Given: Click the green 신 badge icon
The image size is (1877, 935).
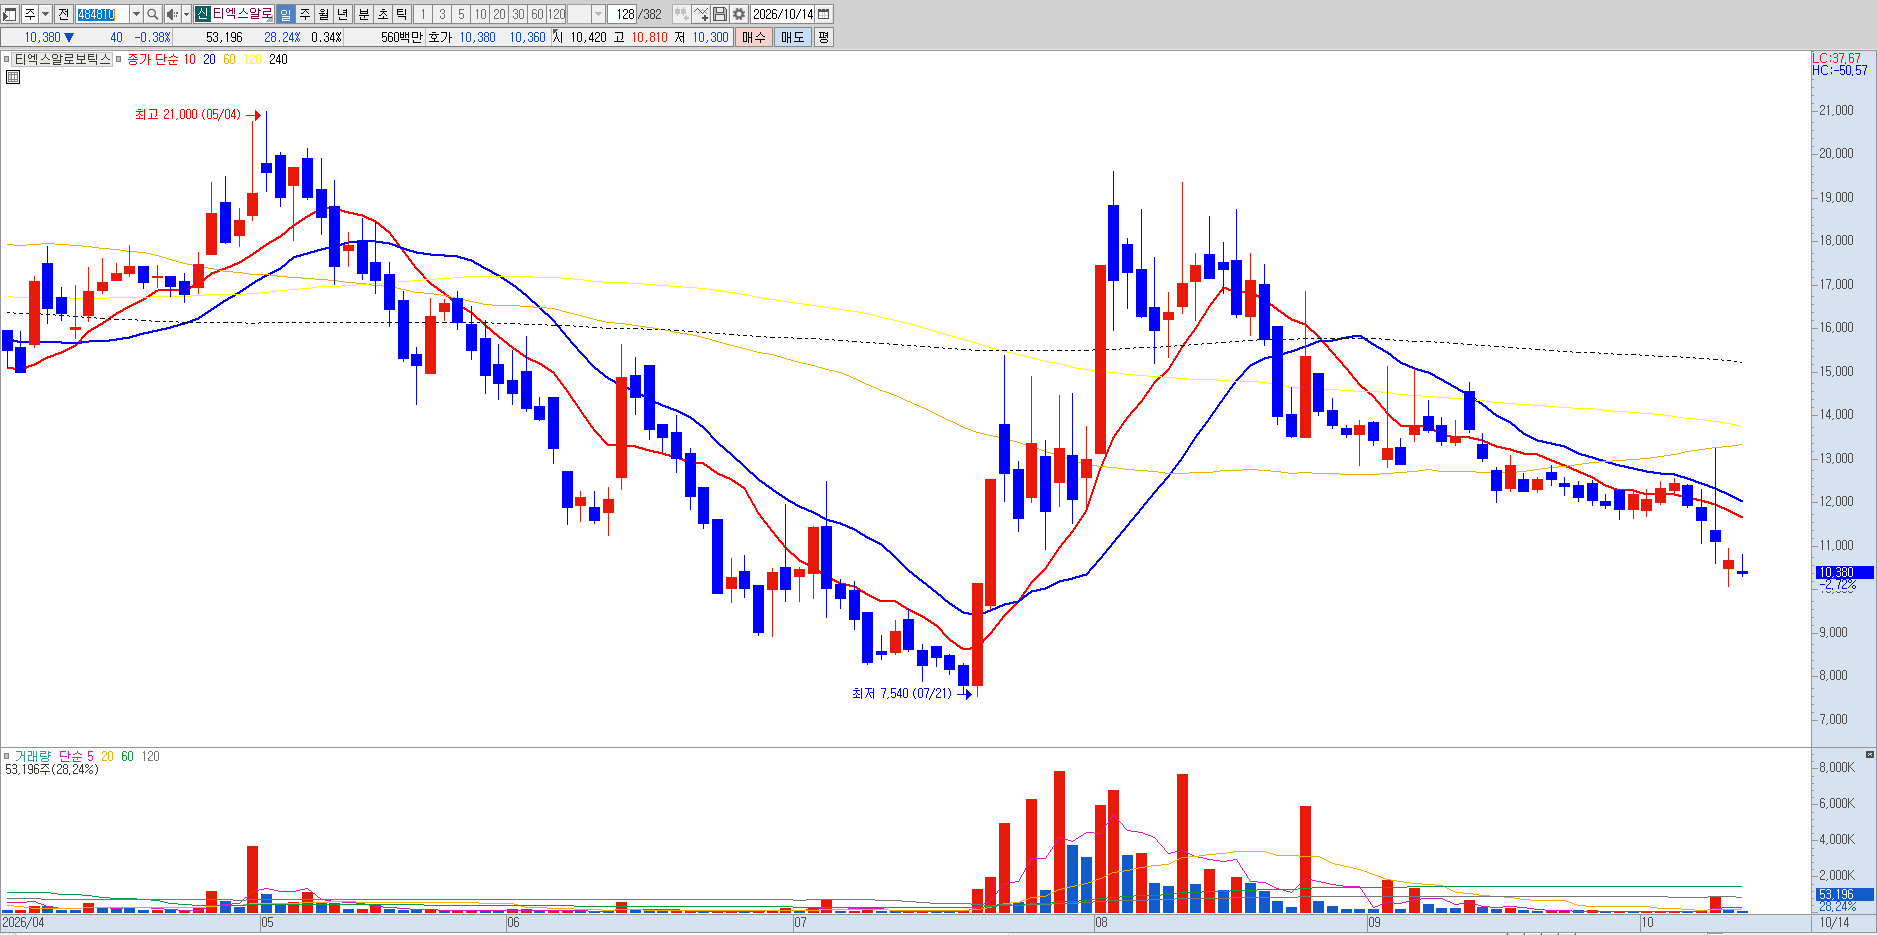Looking at the screenshot, I should click(202, 14).
